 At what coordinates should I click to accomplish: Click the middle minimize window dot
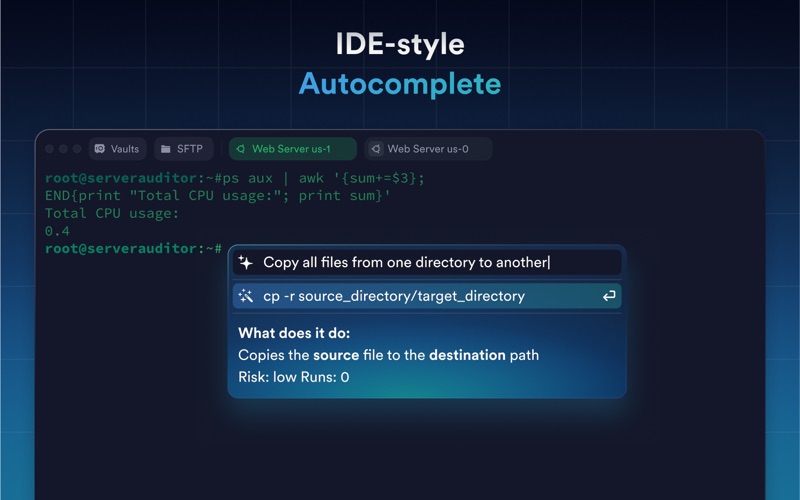pos(63,149)
